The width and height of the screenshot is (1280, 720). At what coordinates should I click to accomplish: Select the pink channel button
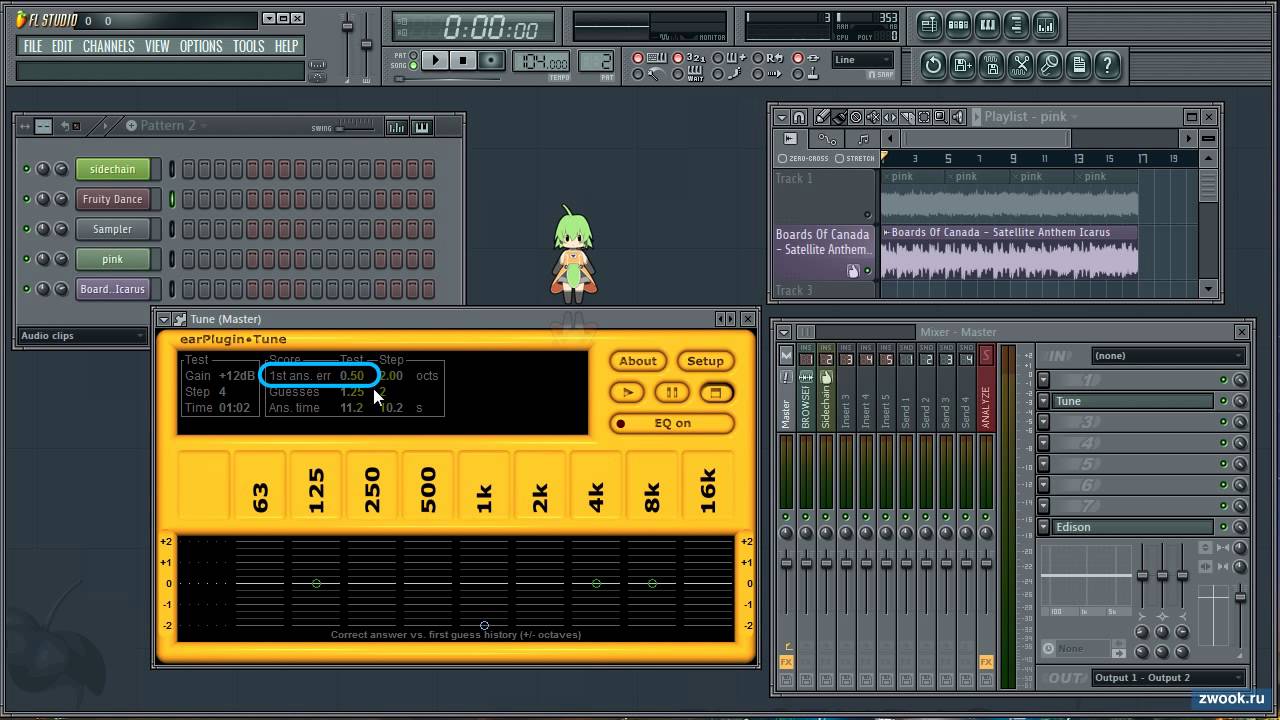[112, 259]
